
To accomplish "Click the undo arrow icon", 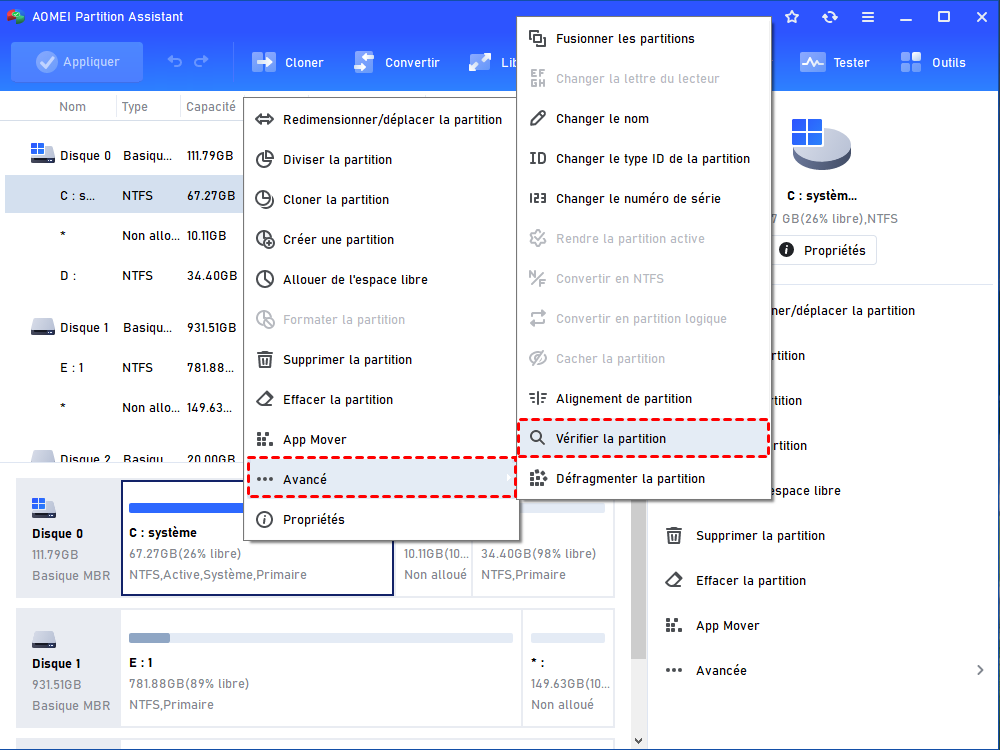I will tap(175, 62).
